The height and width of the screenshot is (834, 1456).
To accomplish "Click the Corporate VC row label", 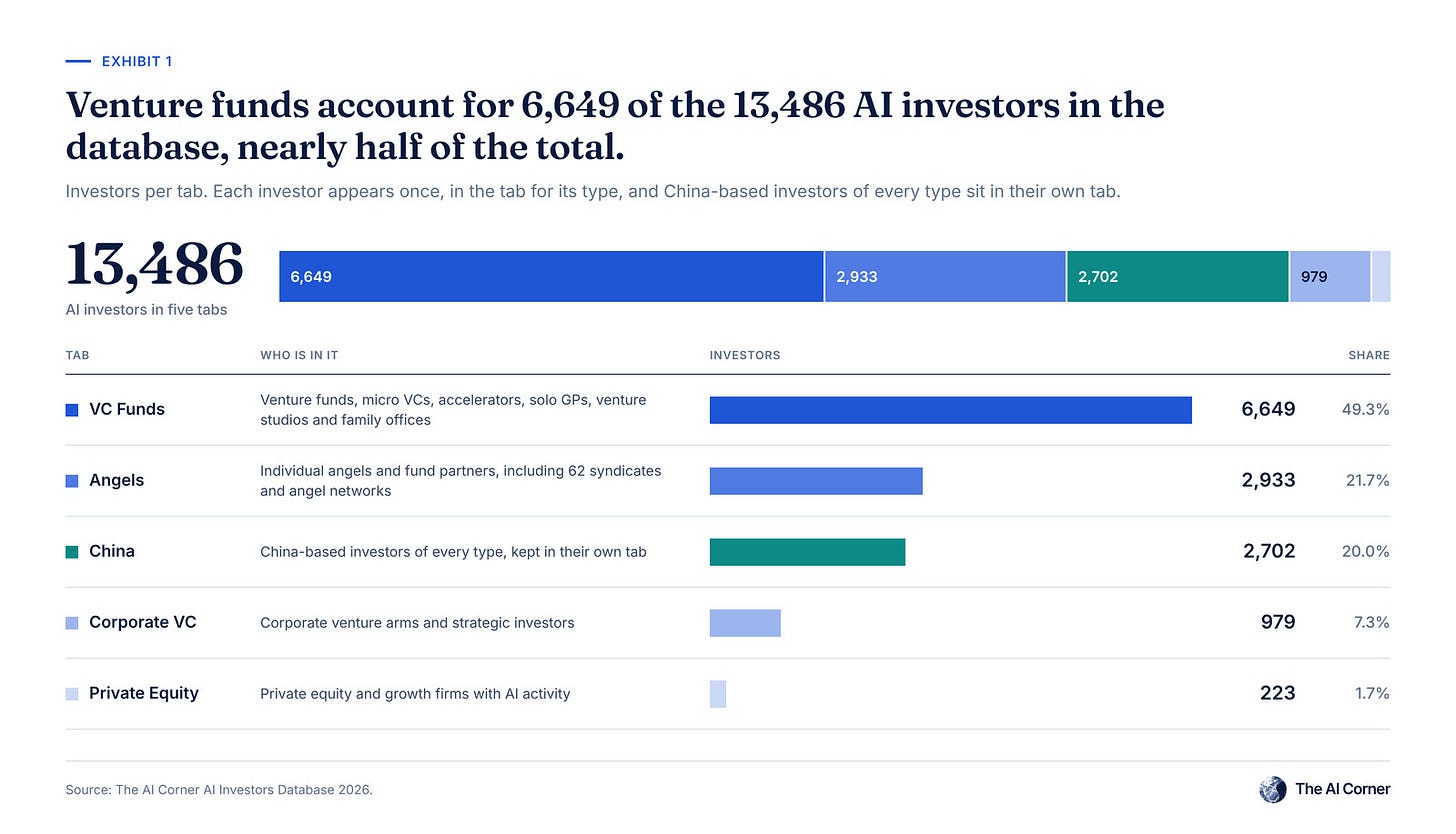I will (143, 622).
